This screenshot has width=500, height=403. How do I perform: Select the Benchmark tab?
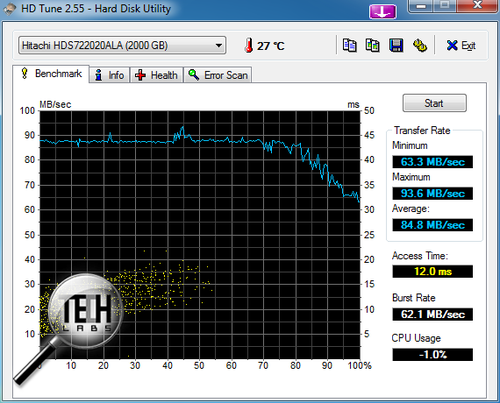point(51,73)
